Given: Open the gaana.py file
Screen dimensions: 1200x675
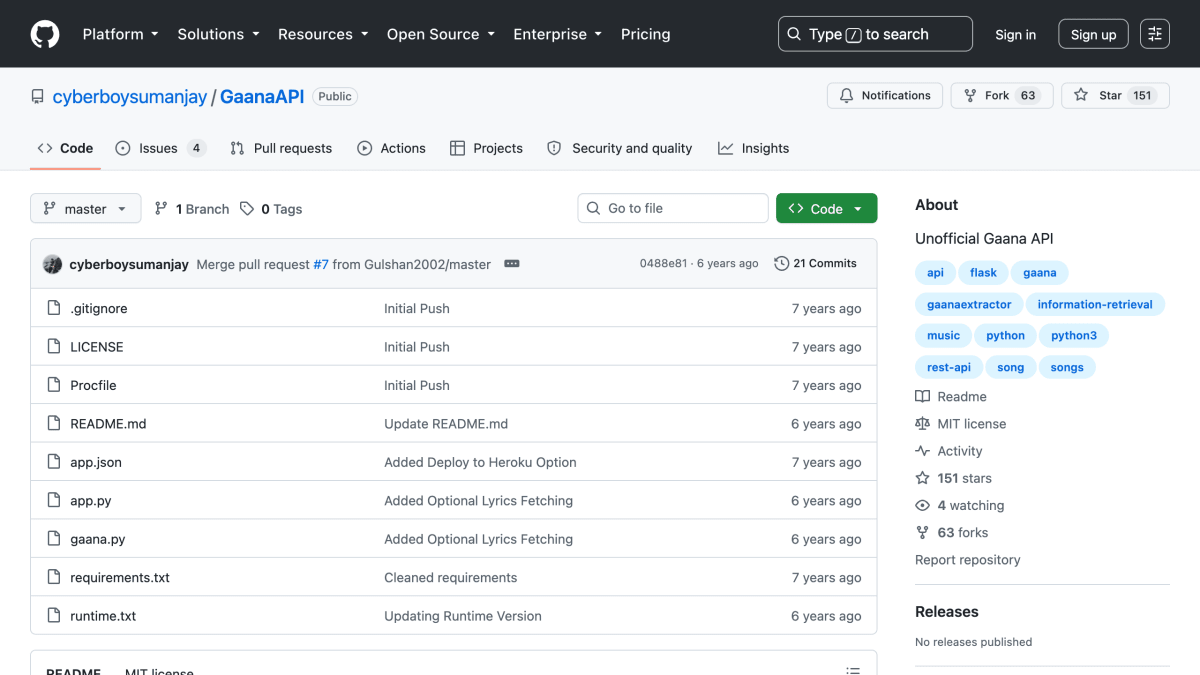Looking at the screenshot, I should tap(98, 539).
